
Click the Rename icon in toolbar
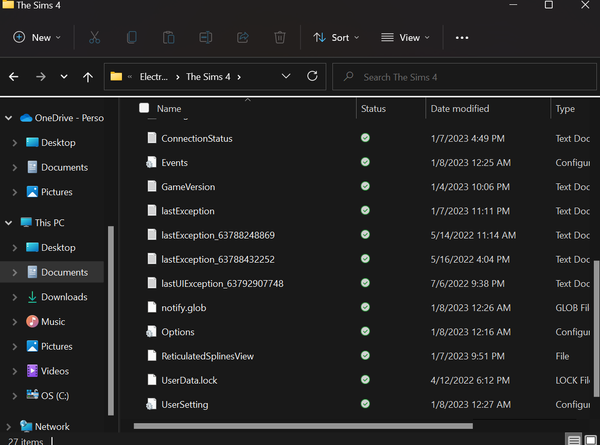(205, 37)
